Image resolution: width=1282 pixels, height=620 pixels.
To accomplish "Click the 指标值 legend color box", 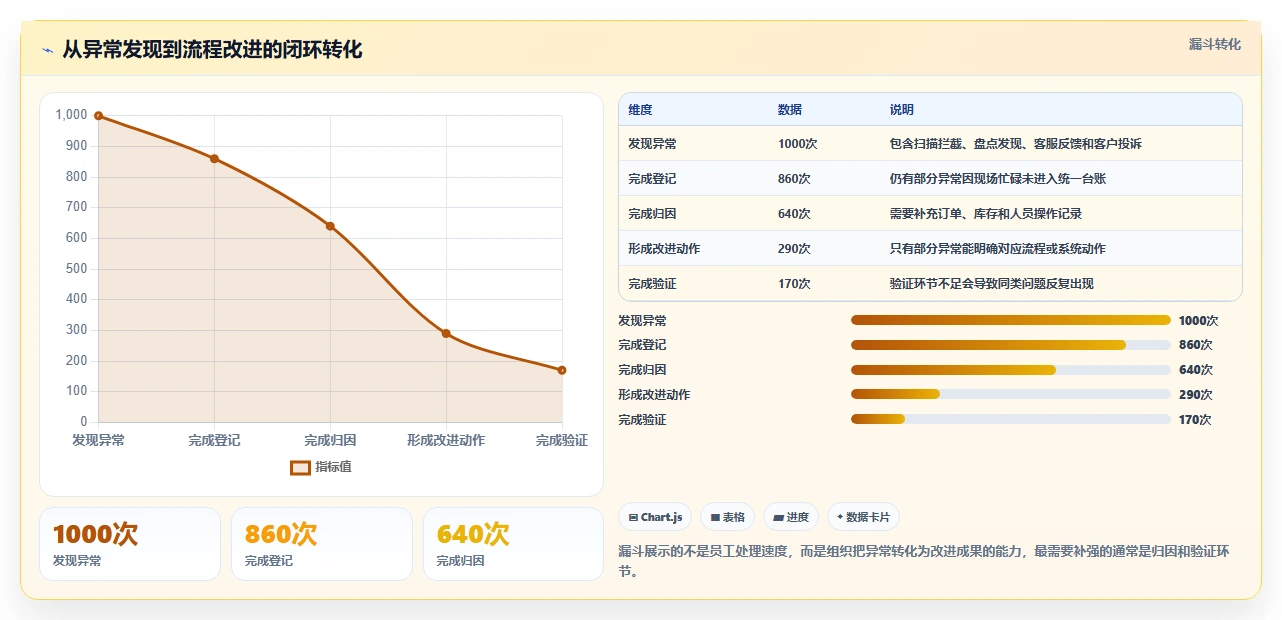I will (x=300, y=467).
